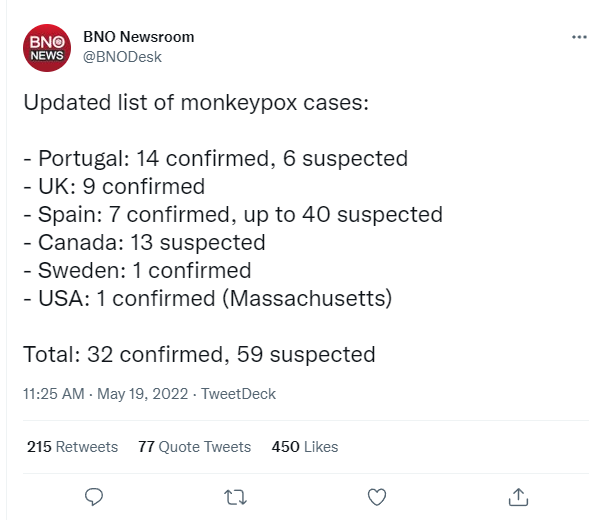
Task: Click the BNO News profile avatar
Action: pos(47,47)
